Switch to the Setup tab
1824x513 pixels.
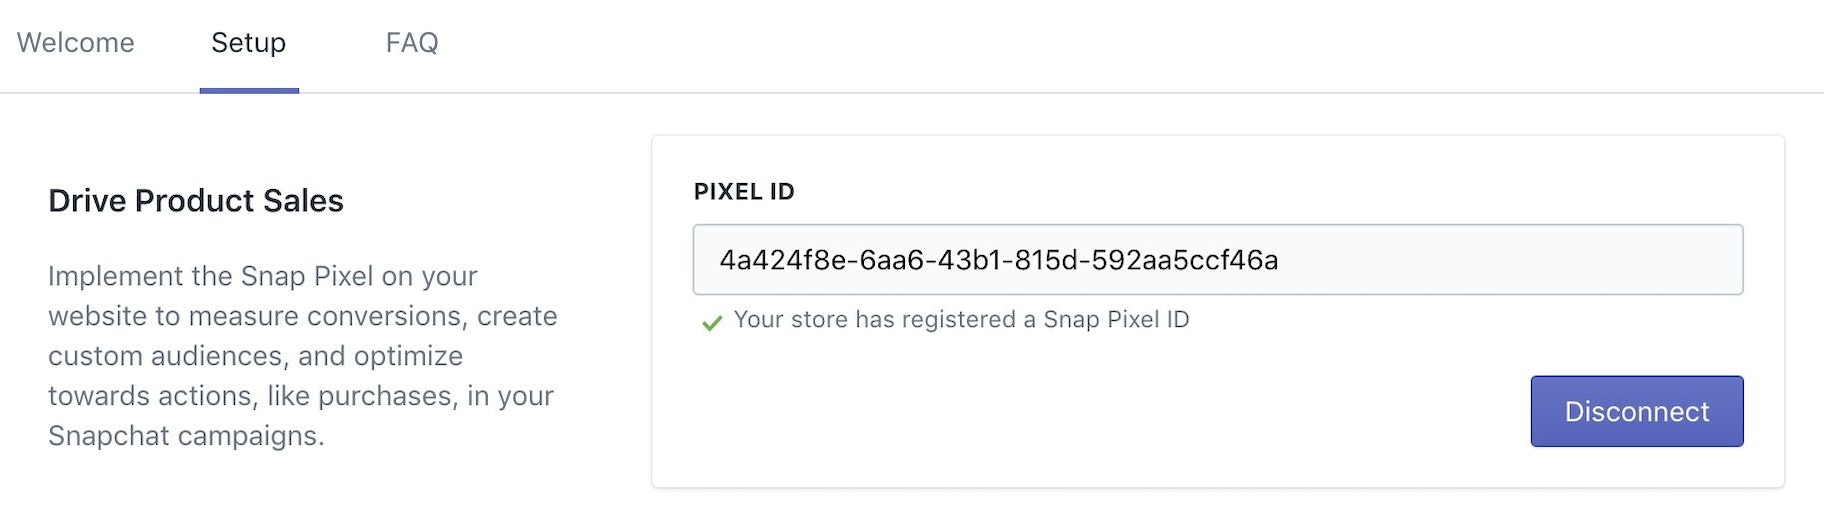248,43
